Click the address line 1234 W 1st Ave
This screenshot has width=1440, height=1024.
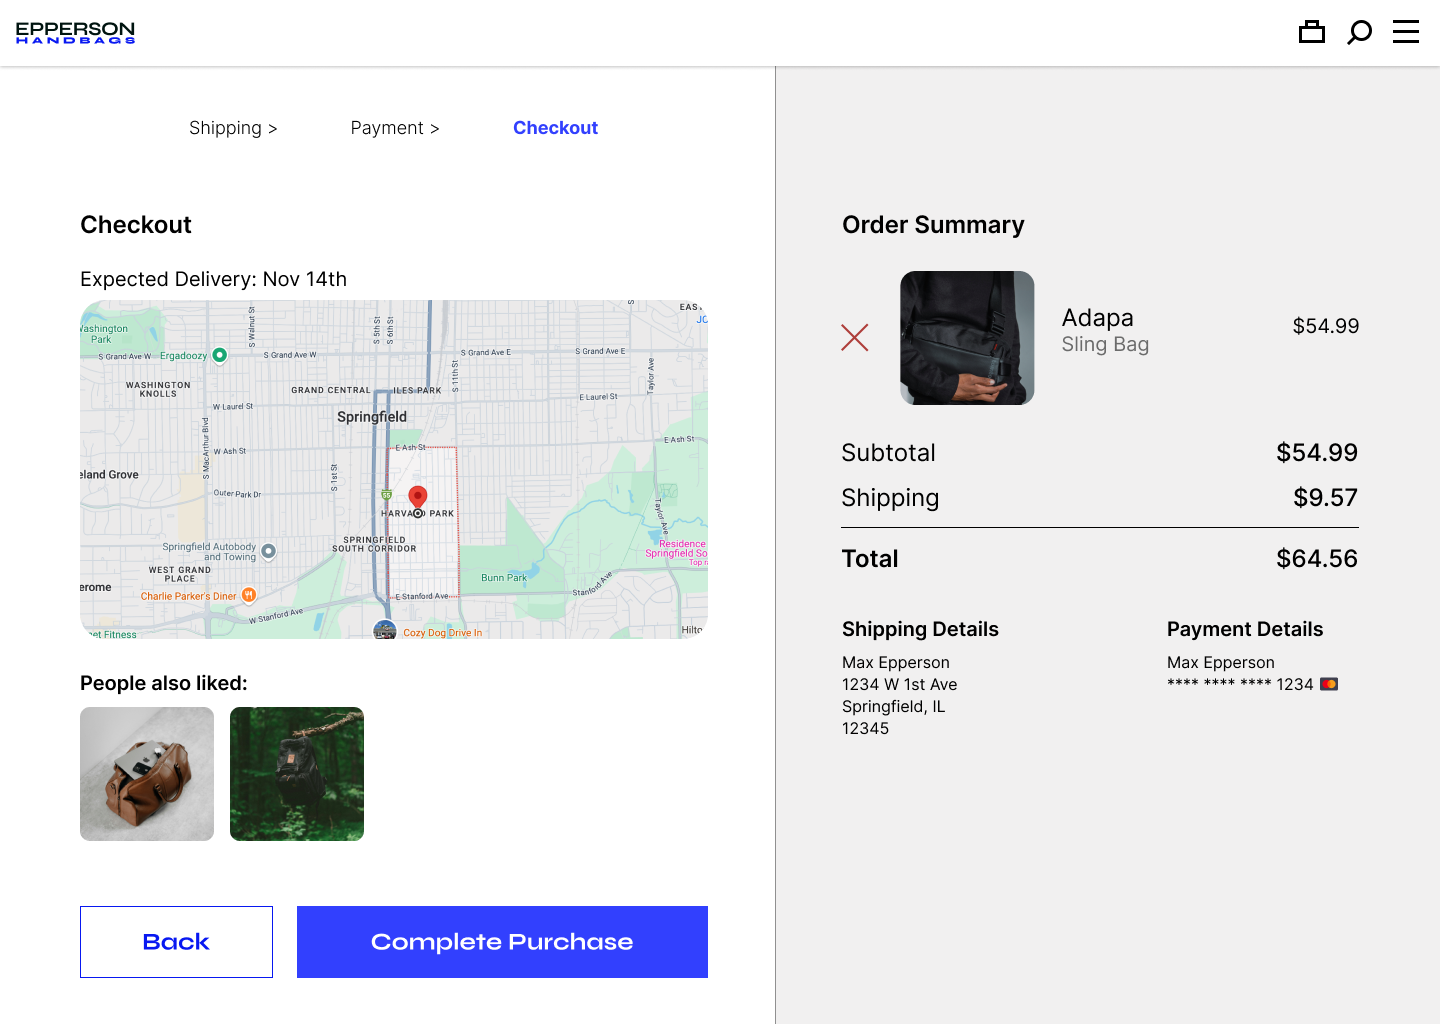(900, 684)
